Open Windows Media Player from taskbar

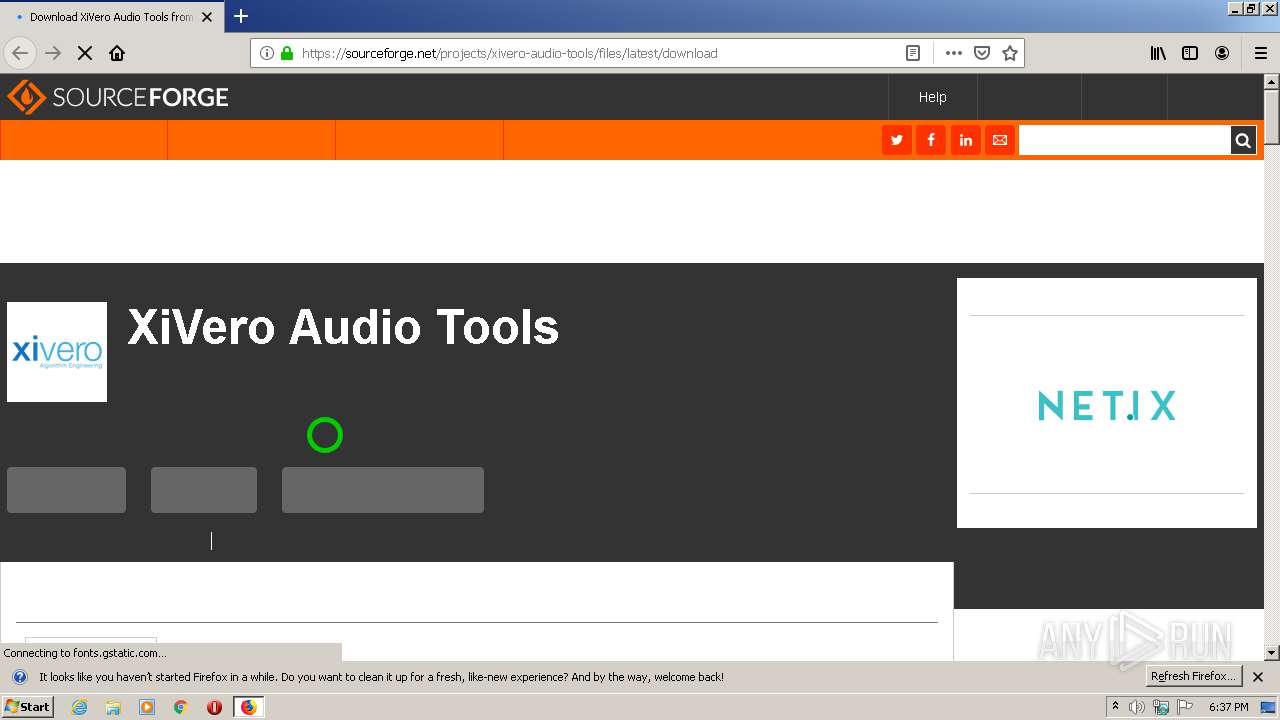[147, 707]
